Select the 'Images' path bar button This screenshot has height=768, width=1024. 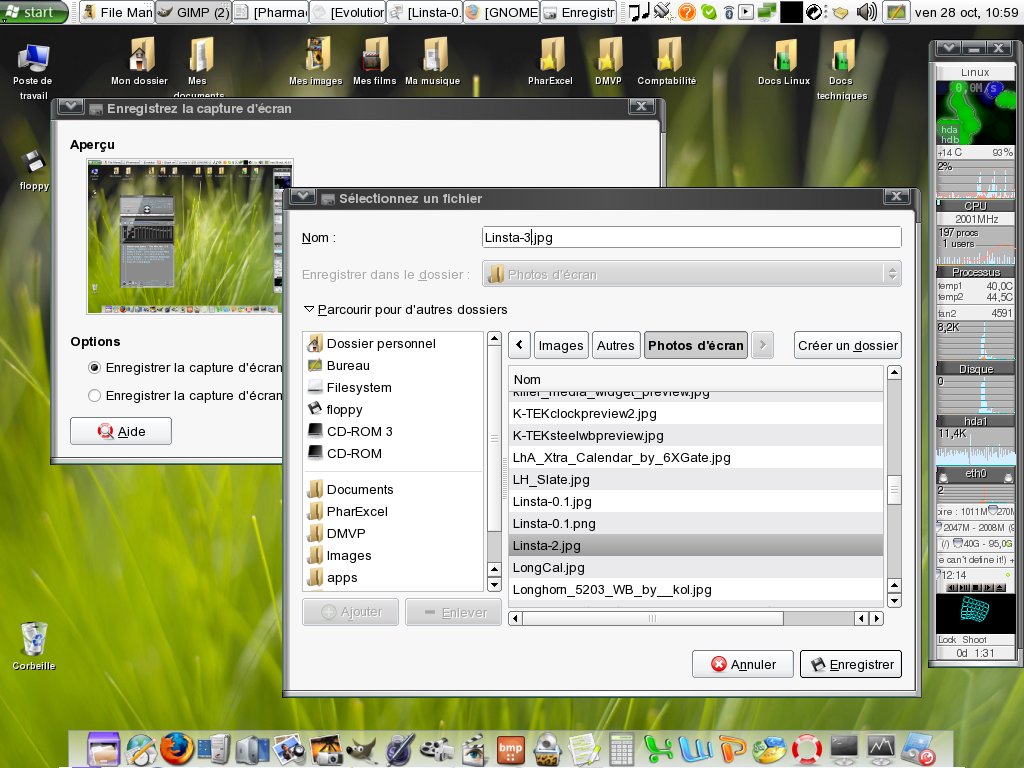561,345
